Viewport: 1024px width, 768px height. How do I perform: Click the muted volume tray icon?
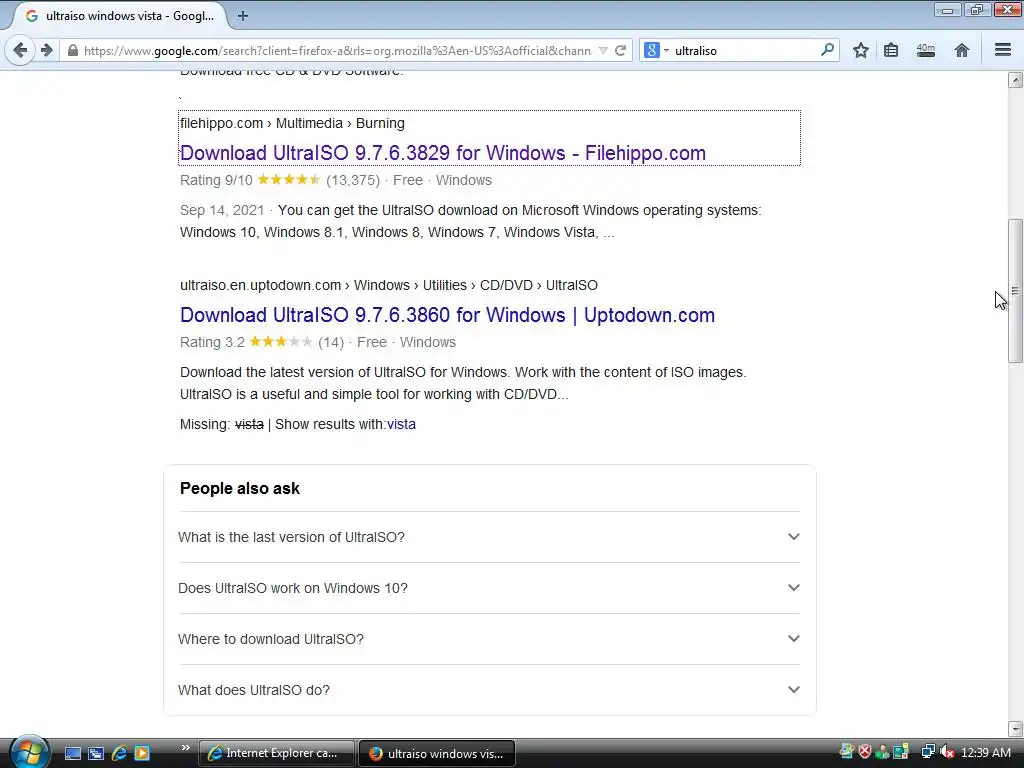click(947, 752)
